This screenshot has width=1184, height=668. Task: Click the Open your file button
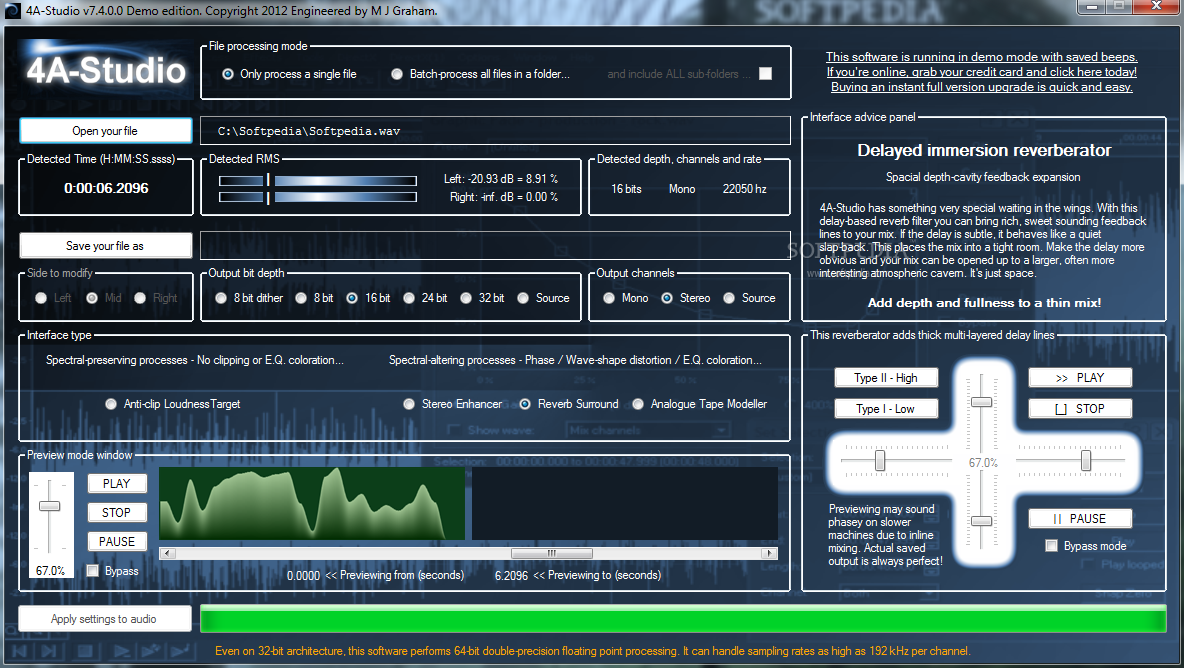click(x=105, y=131)
